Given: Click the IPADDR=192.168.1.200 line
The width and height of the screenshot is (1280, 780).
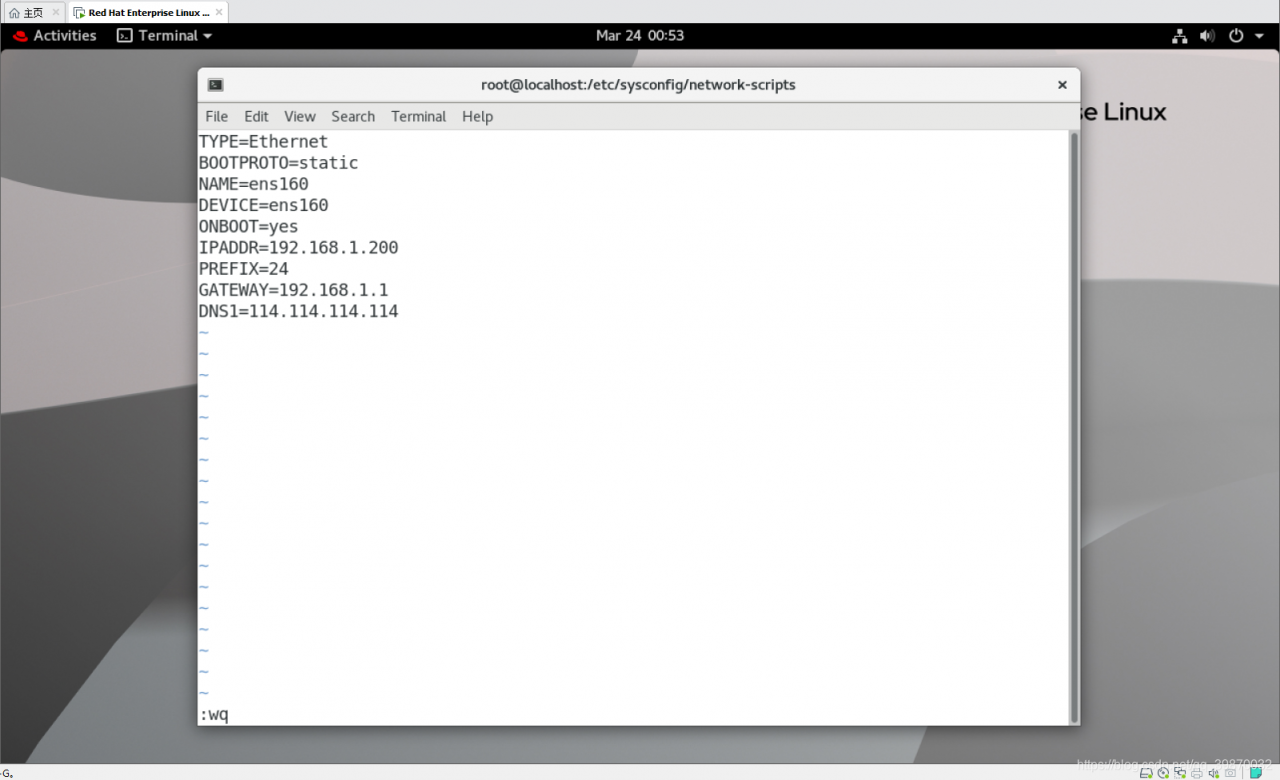Looking at the screenshot, I should 299,248.
